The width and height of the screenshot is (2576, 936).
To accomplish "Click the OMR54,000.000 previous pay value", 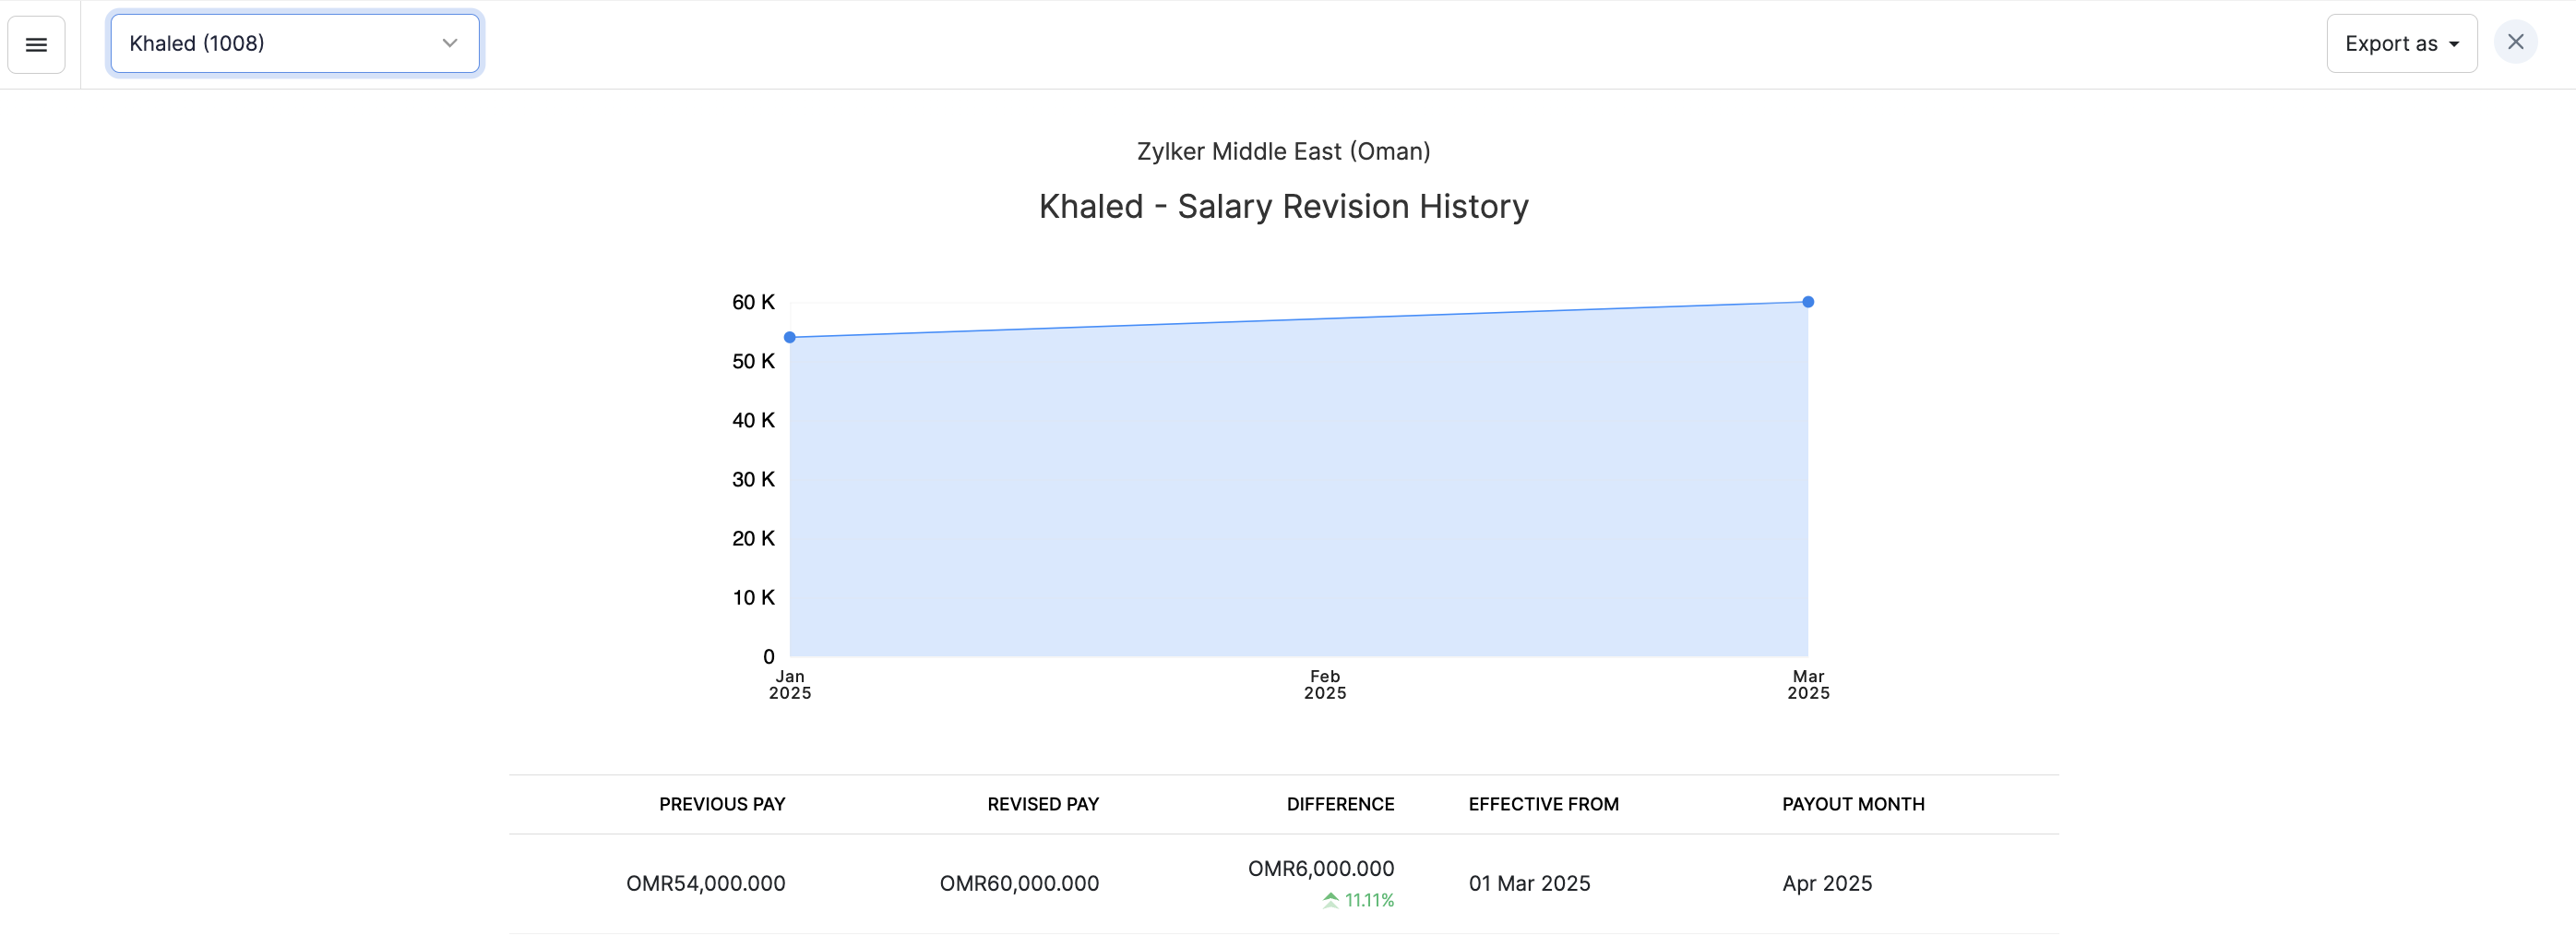I will (705, 883).
